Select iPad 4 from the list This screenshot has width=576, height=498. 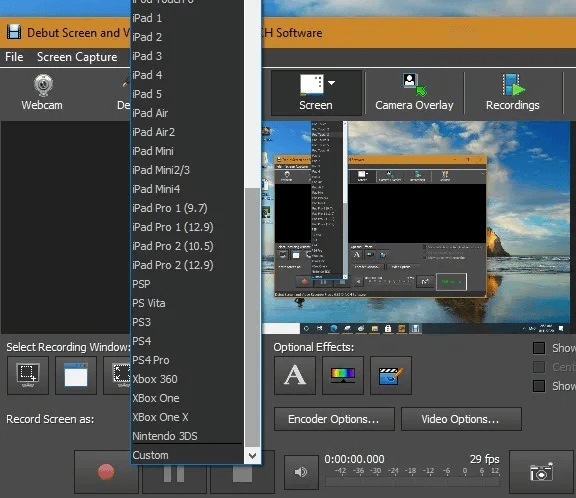[187, 75]
